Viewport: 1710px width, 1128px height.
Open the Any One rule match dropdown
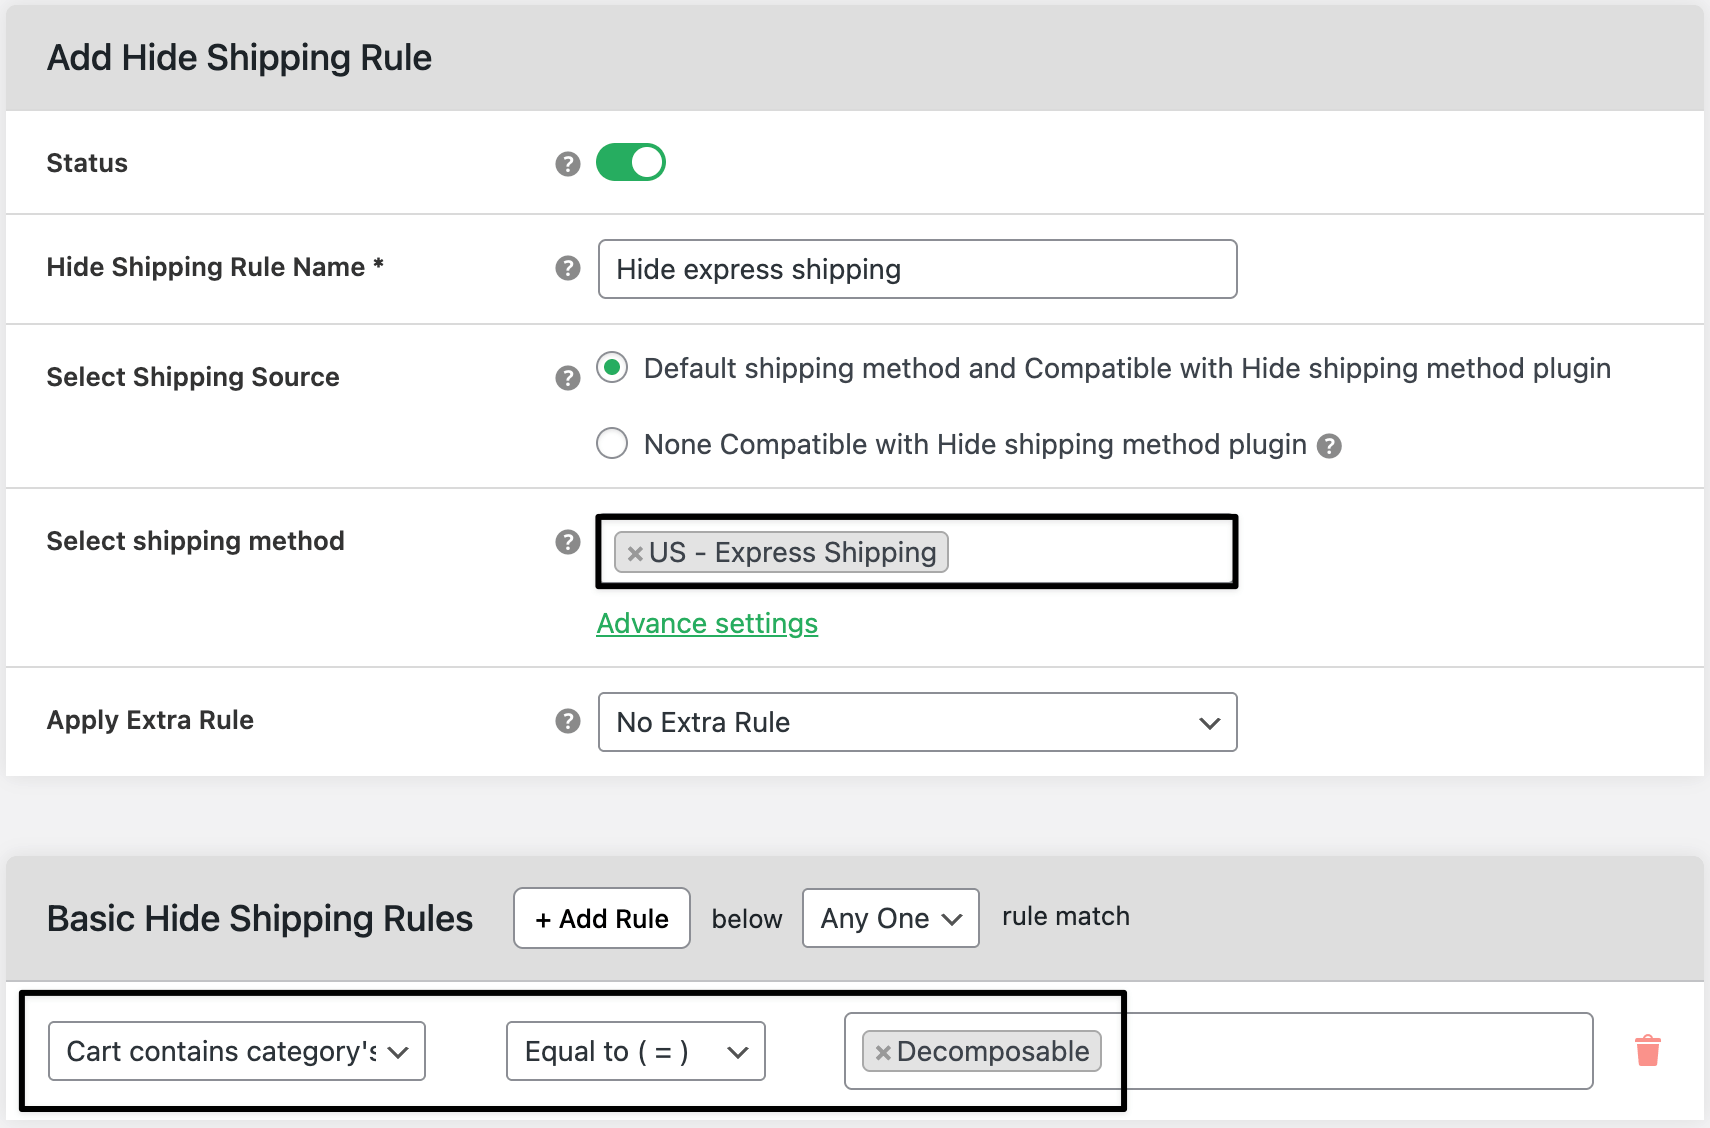click(890, 918)
